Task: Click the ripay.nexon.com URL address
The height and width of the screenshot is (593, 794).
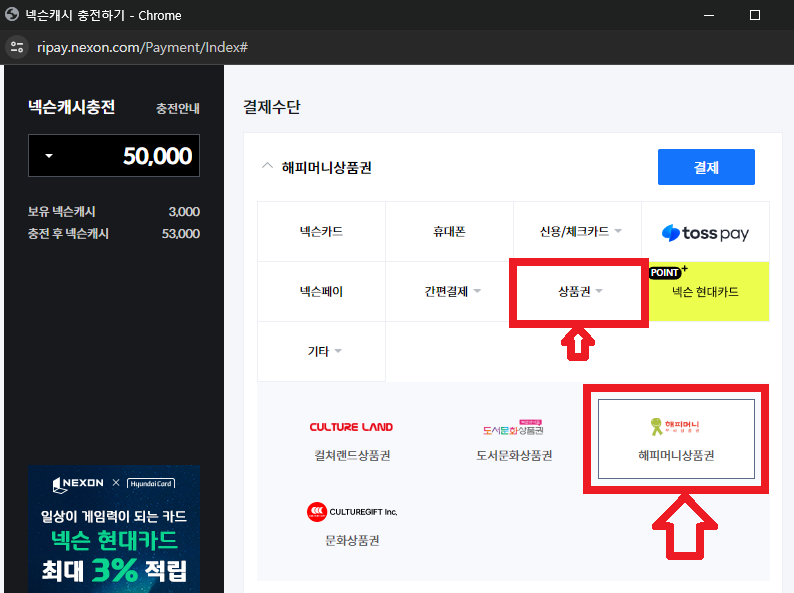Action: (x=142, y=47)
